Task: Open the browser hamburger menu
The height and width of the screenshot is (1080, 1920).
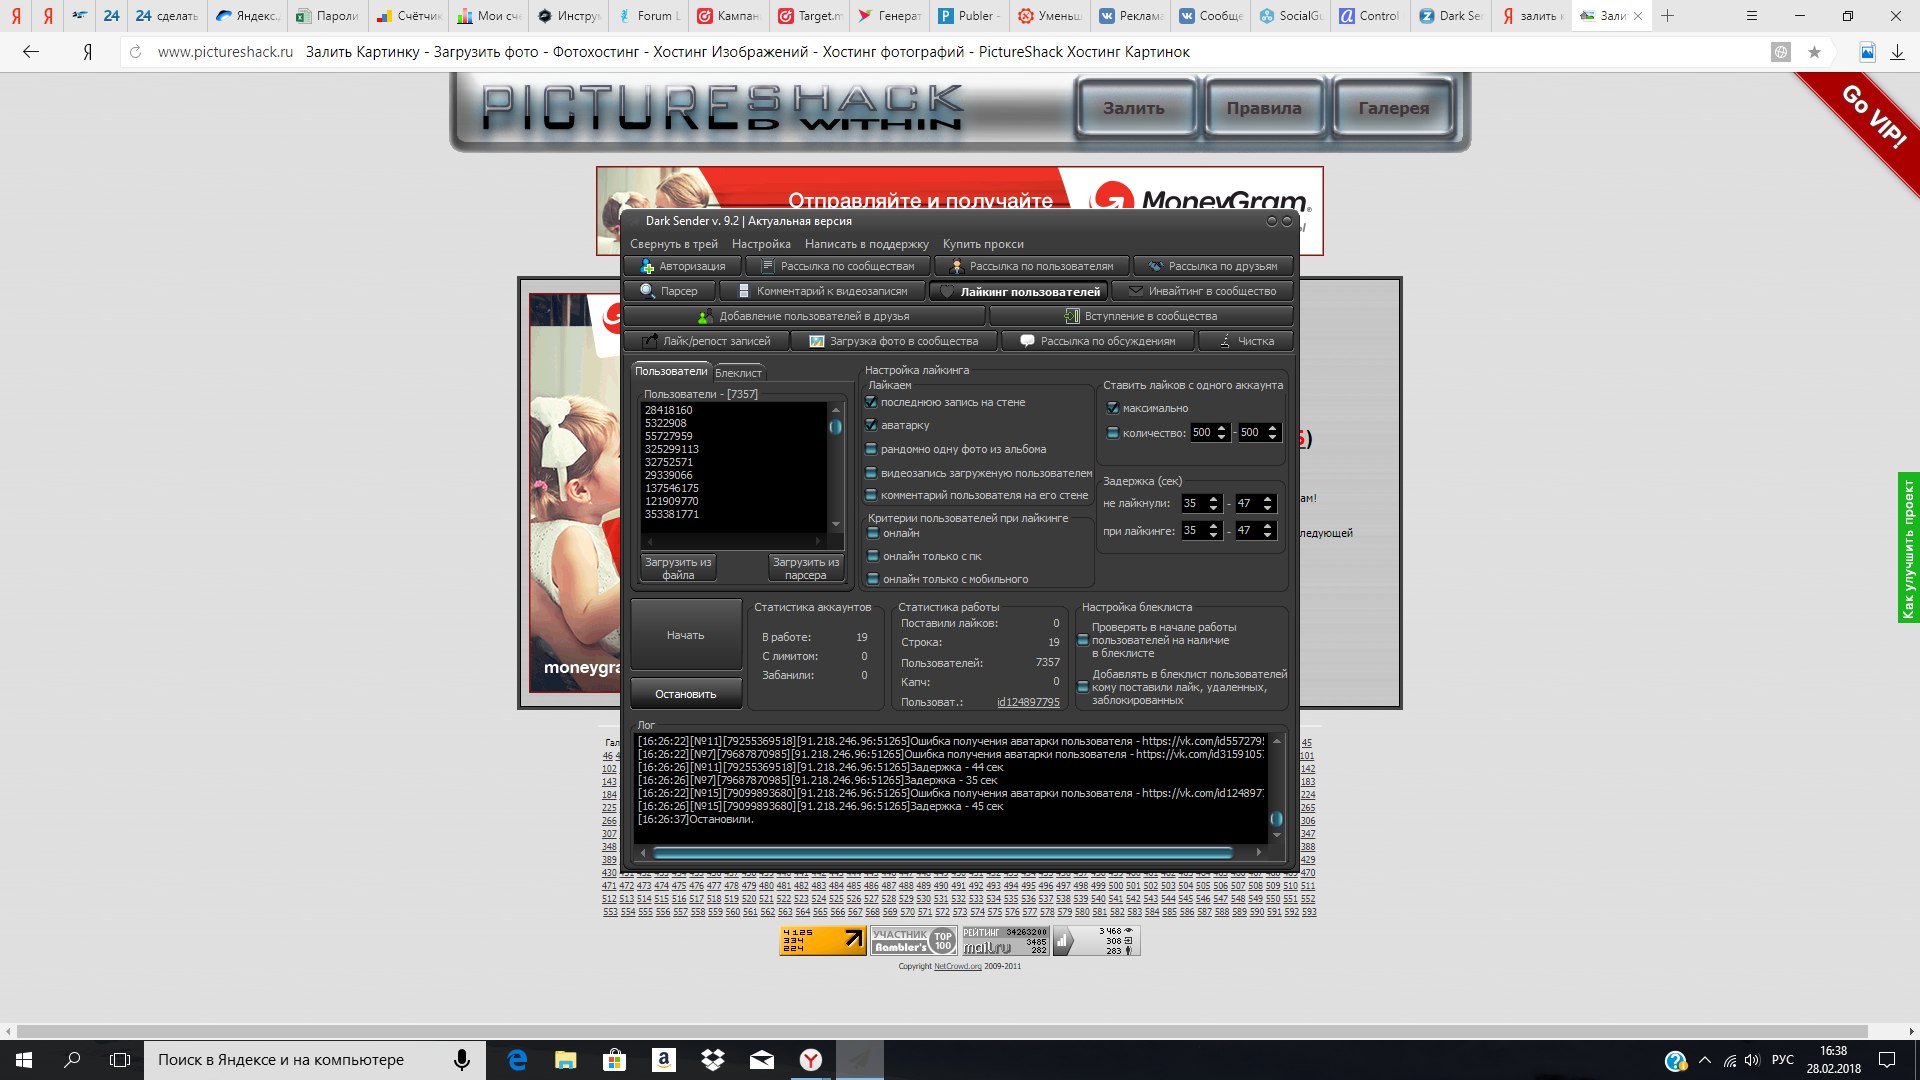Action: pyautogui.click(x=1752, y=16)
